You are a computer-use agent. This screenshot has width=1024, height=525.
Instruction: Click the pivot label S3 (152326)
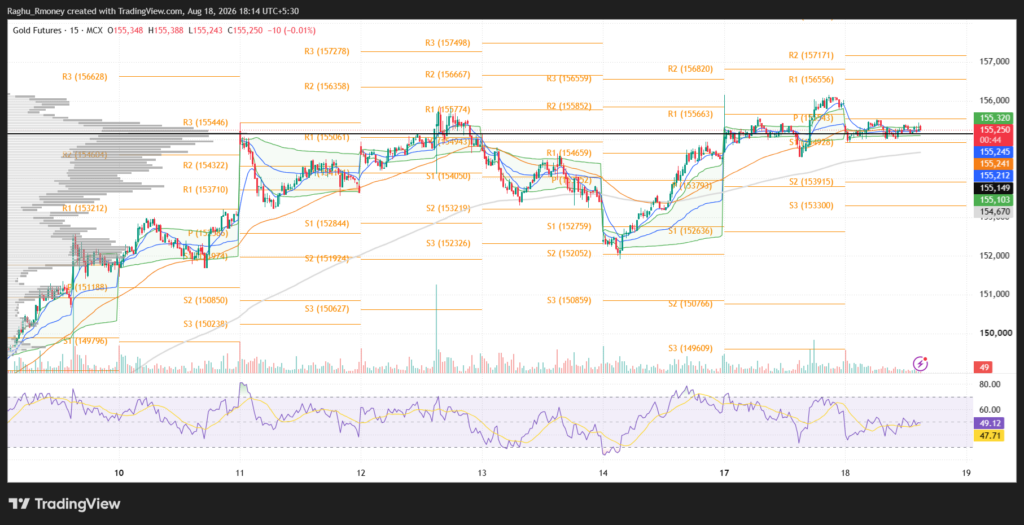(447, 243)
